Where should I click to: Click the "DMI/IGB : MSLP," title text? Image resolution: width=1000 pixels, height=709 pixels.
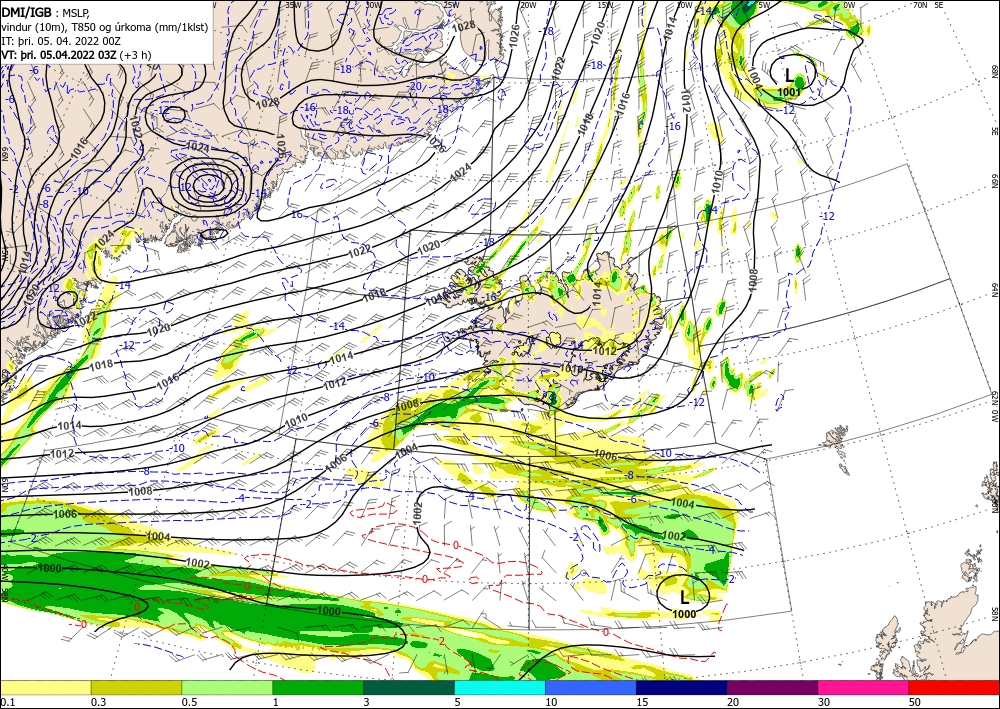coord(45,13)
